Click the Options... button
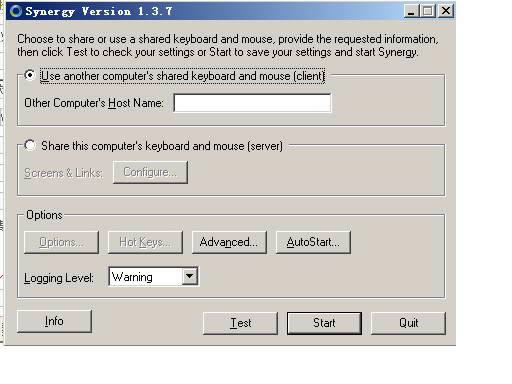This screenshot has width=512, height=384. tap(61, 242)
